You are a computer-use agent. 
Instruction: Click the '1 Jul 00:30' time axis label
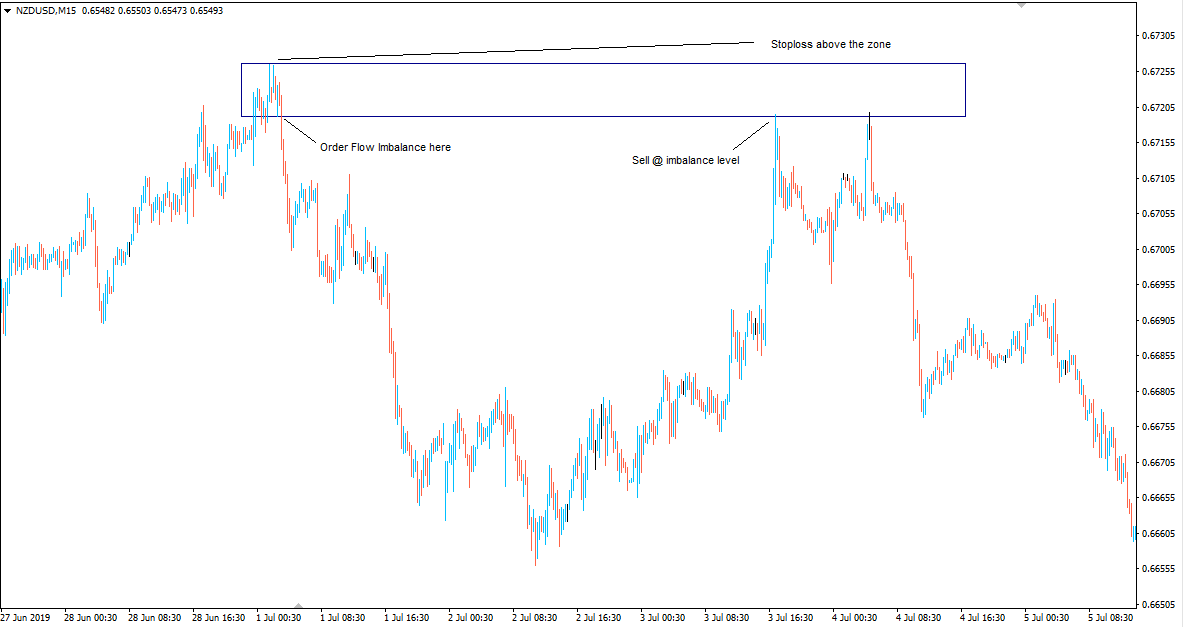[x=279, y=618]
